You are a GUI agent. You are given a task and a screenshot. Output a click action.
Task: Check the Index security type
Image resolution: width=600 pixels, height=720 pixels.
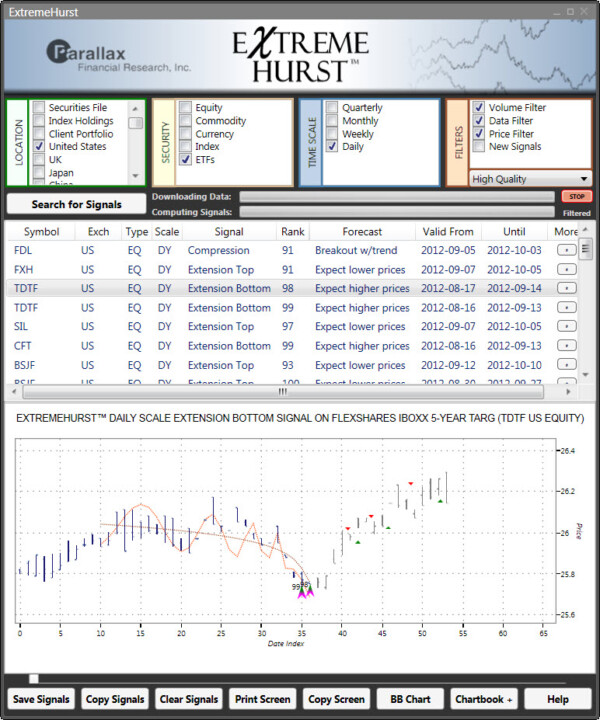(185, 146)
